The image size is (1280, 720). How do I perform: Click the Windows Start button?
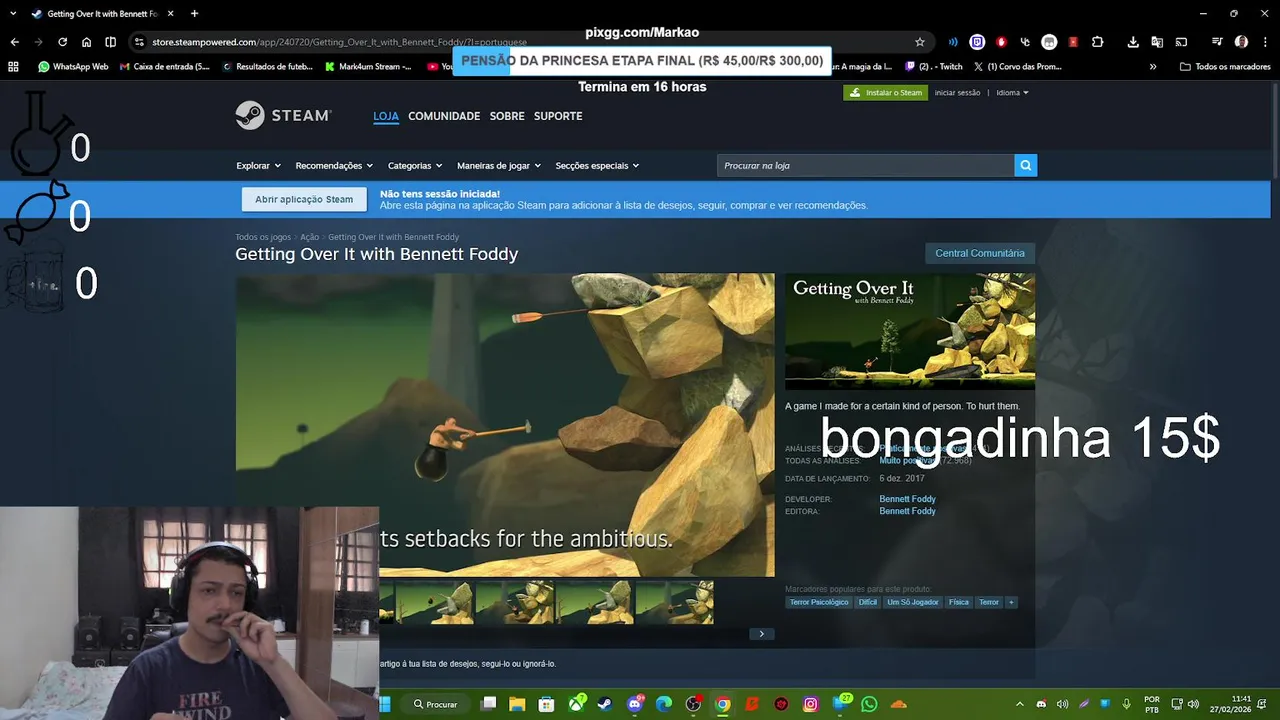[385, 704]
